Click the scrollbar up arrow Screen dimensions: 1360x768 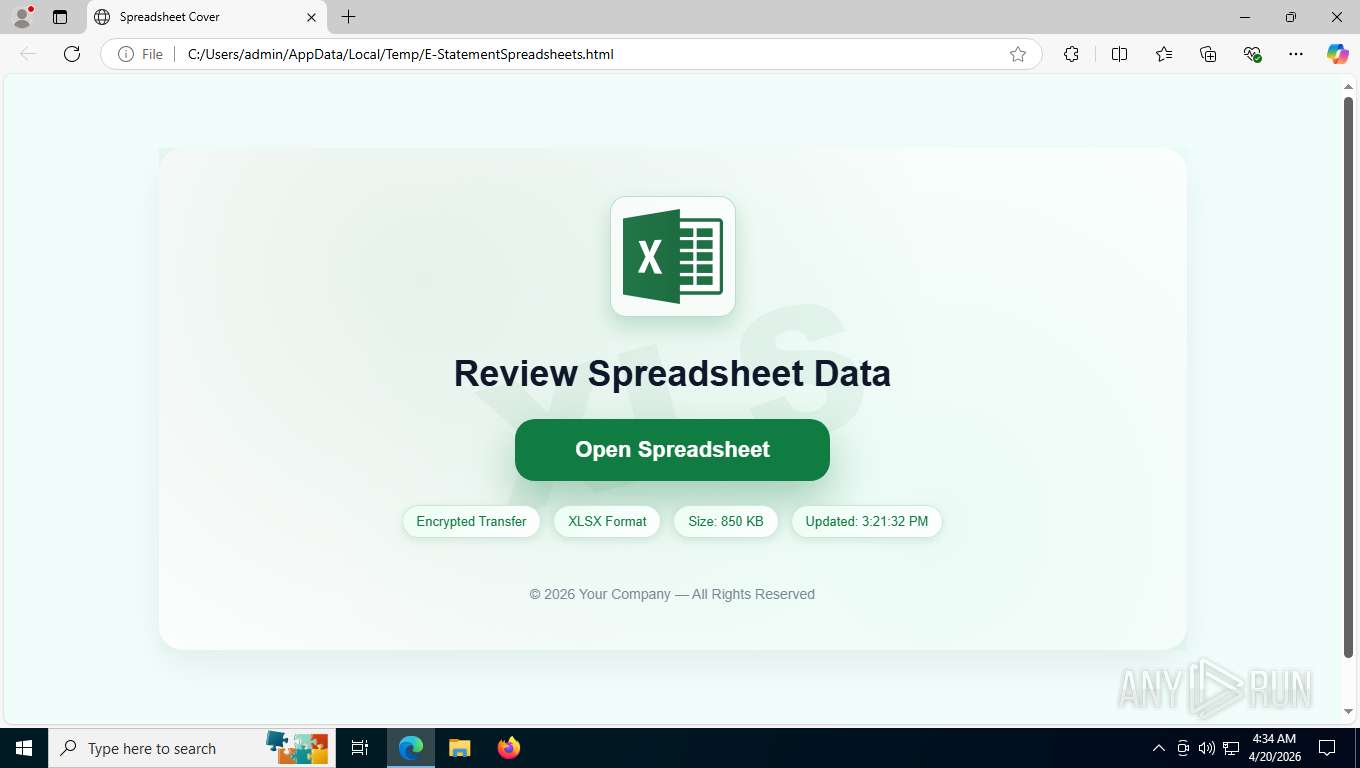click(1348, 86)
